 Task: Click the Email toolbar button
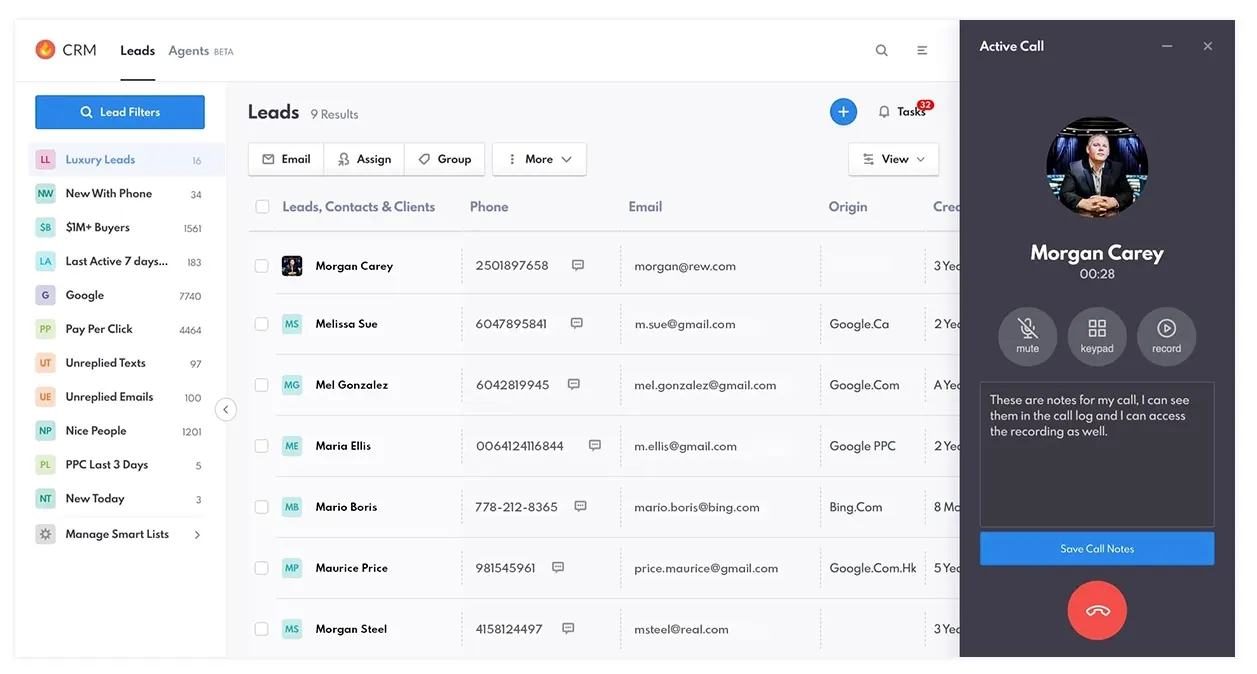pyautogui.click(x=286, y=159)
